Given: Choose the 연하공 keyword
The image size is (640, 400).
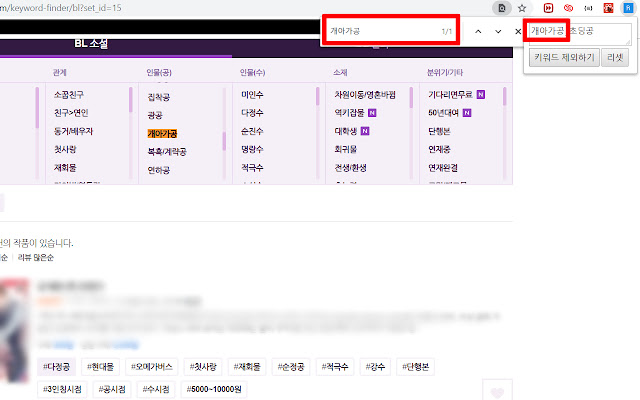Looking at the screenshot, I should pos(159,170).
